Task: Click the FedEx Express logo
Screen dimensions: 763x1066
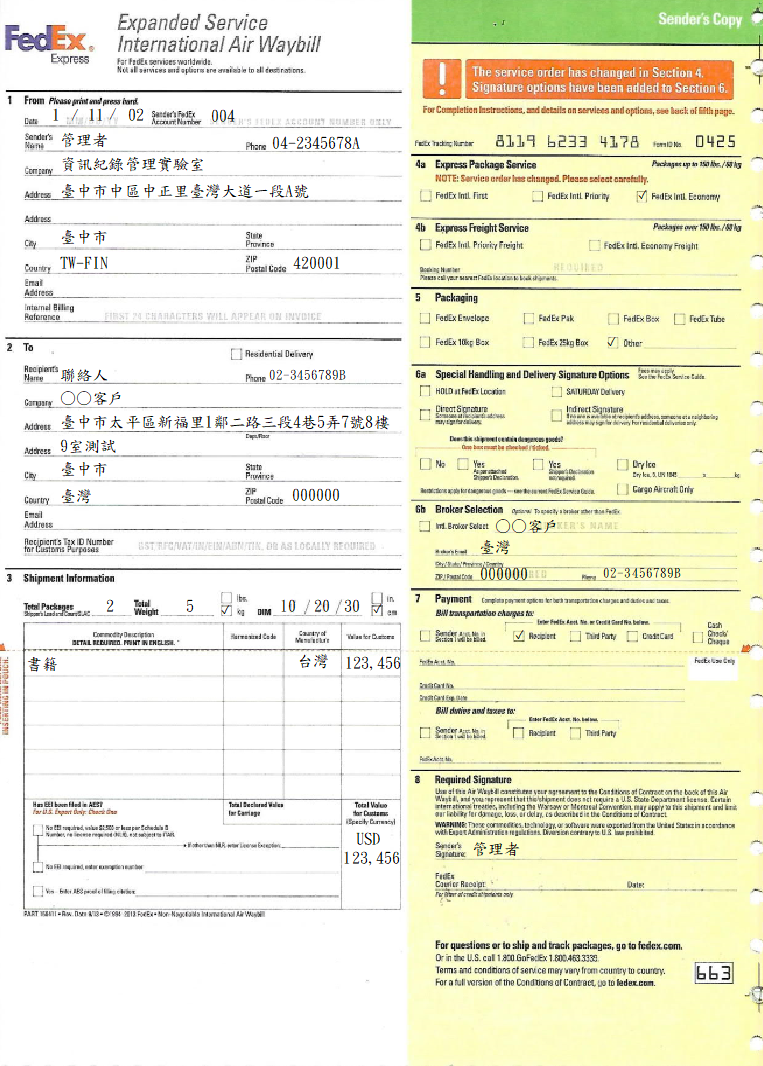Action: coord(49,44)
